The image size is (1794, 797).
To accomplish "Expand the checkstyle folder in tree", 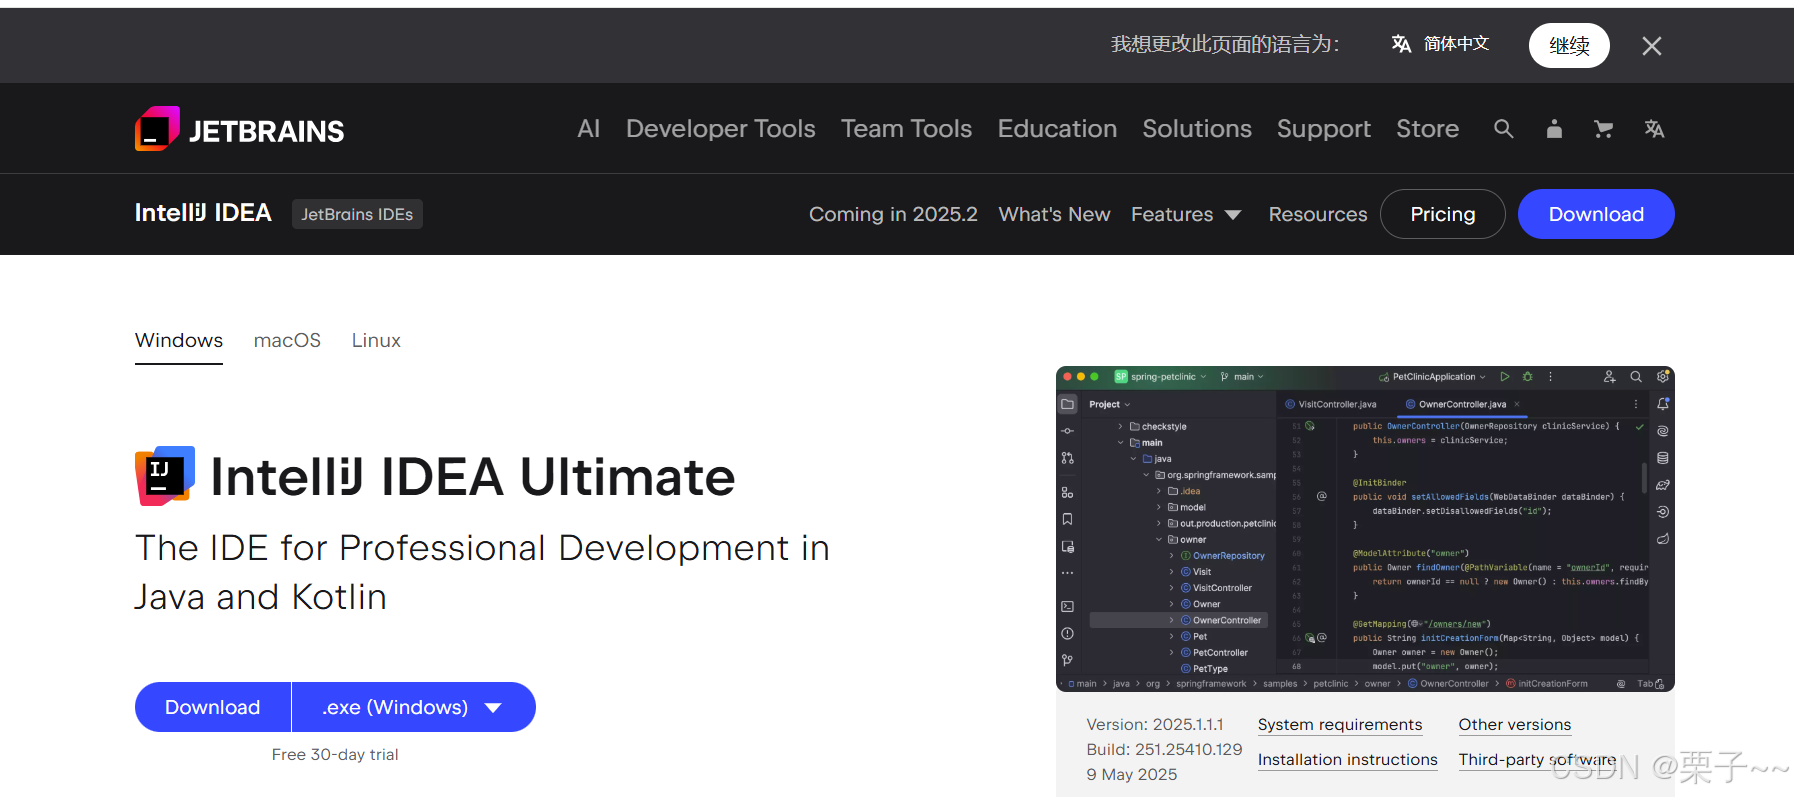I will (x=1121, y=426).
